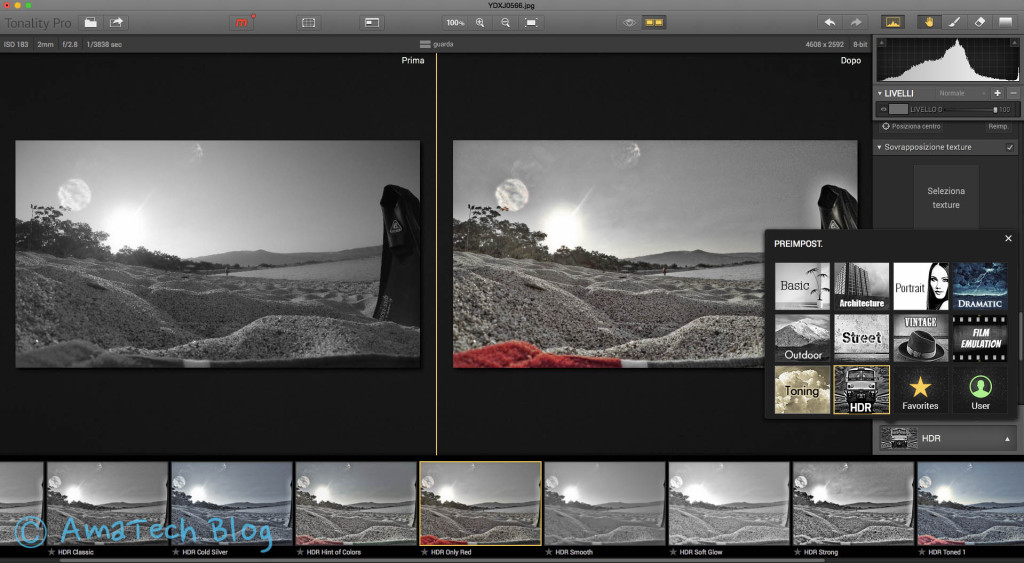Zoom in with the magnifier plus icon

click(x=480, y=22)
